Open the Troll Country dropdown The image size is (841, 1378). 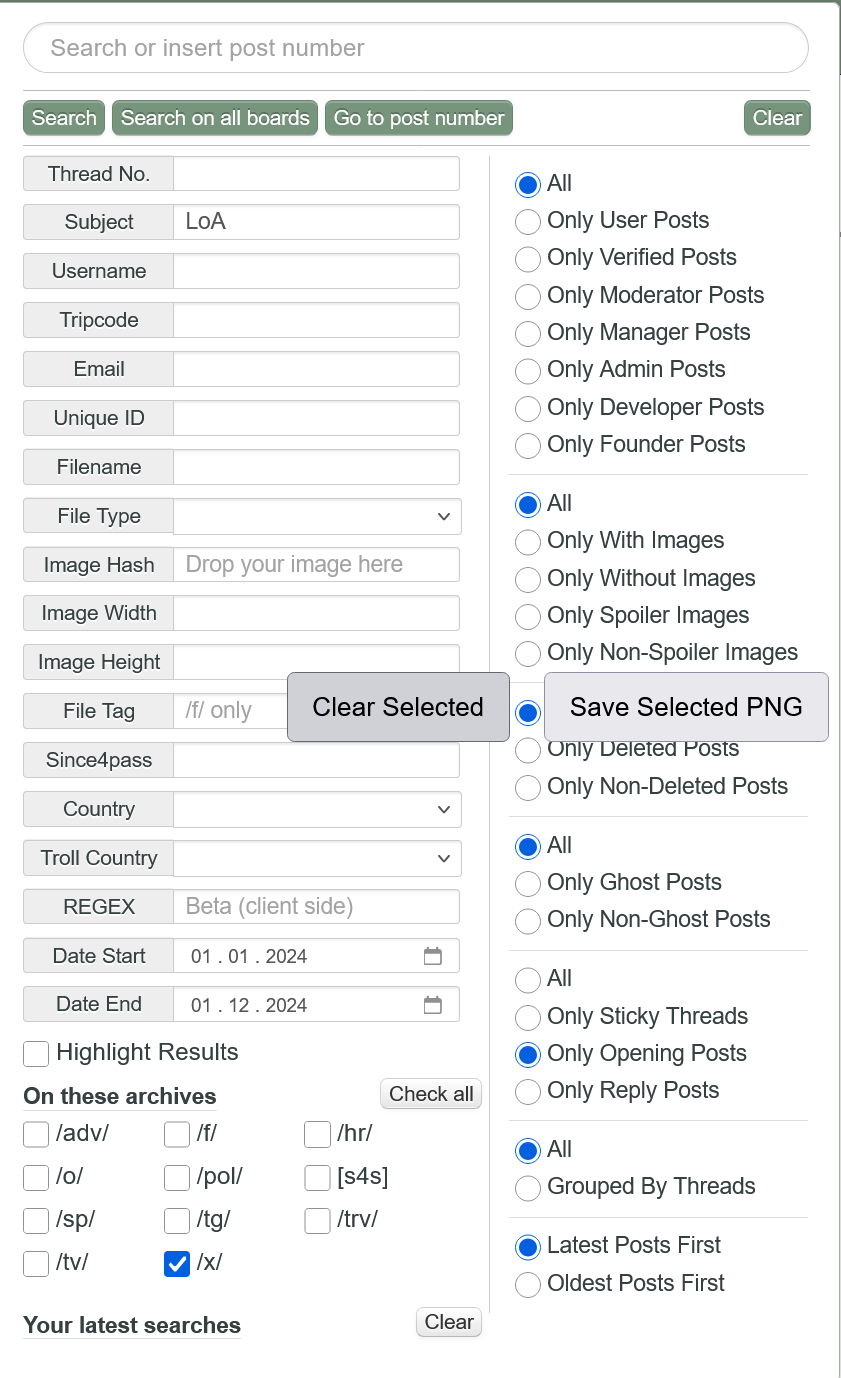point(317,858)
